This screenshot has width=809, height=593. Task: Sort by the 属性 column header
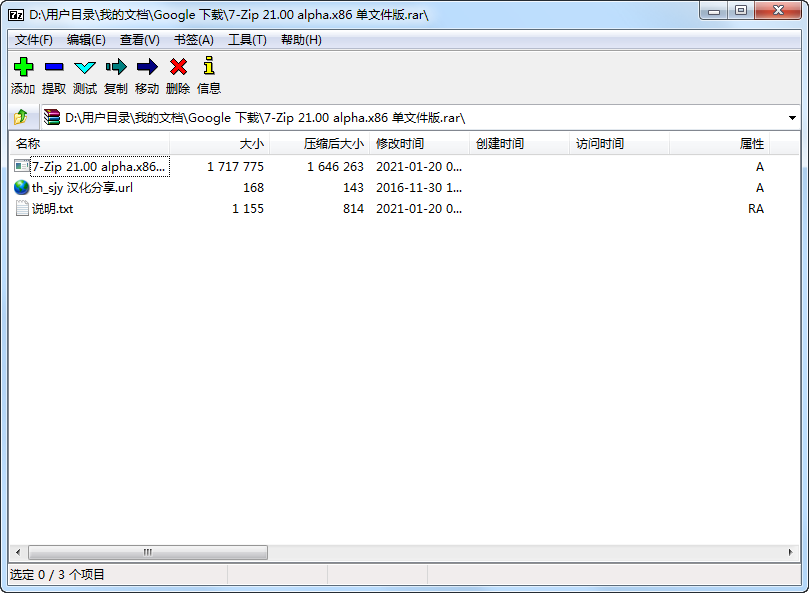720,143
